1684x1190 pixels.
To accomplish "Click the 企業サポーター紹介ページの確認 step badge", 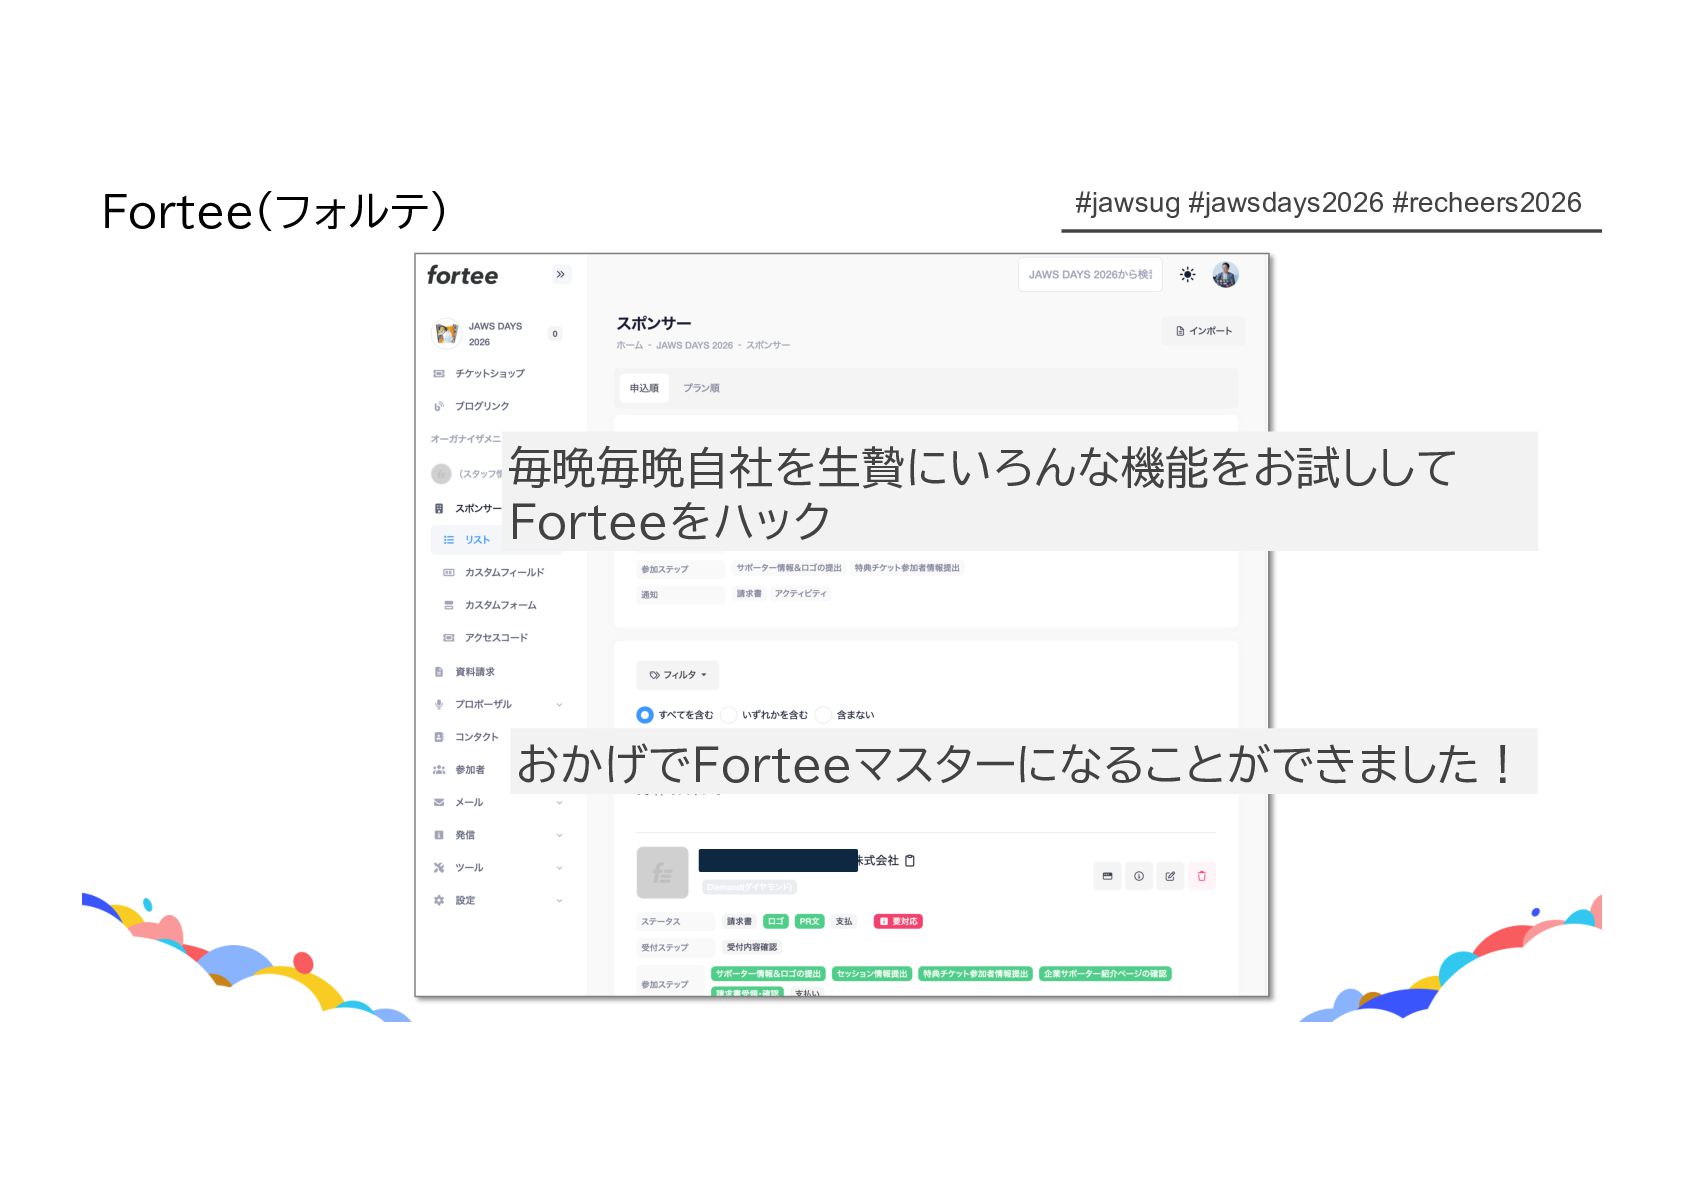I will [1105, 974].
